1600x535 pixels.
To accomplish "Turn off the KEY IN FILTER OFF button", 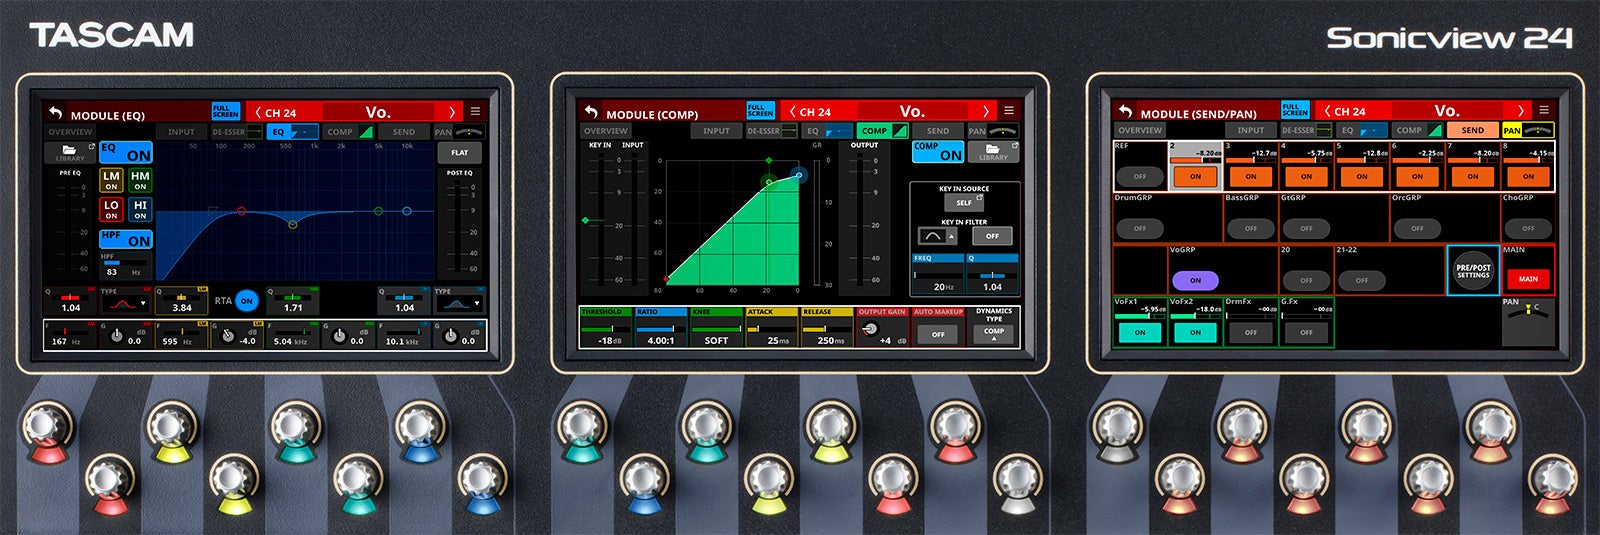I will [992, 236].
